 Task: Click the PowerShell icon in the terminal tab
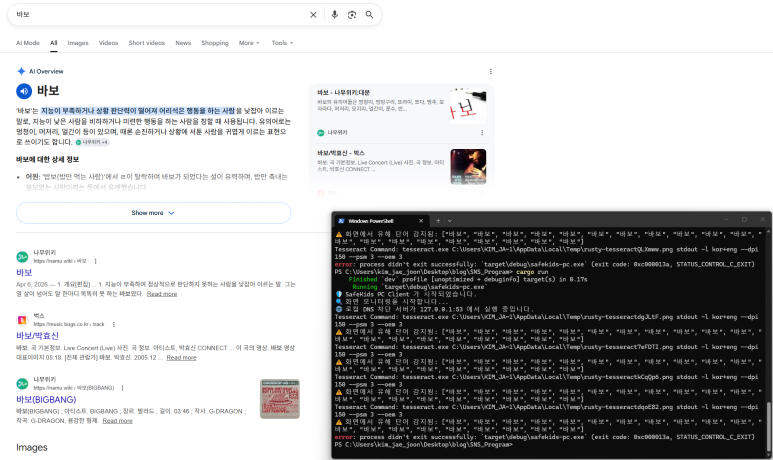pyautogui.click(x=341, y=221)
